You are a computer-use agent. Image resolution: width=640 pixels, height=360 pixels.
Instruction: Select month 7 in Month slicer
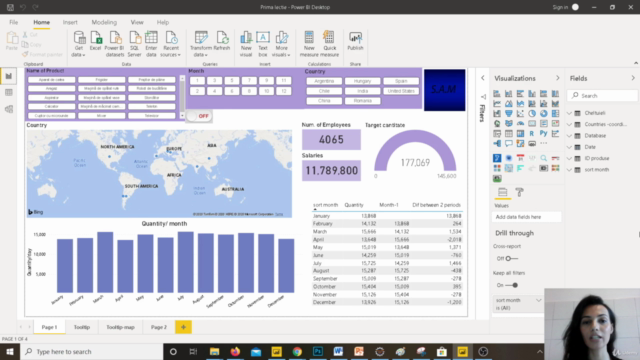pos(249,81)
